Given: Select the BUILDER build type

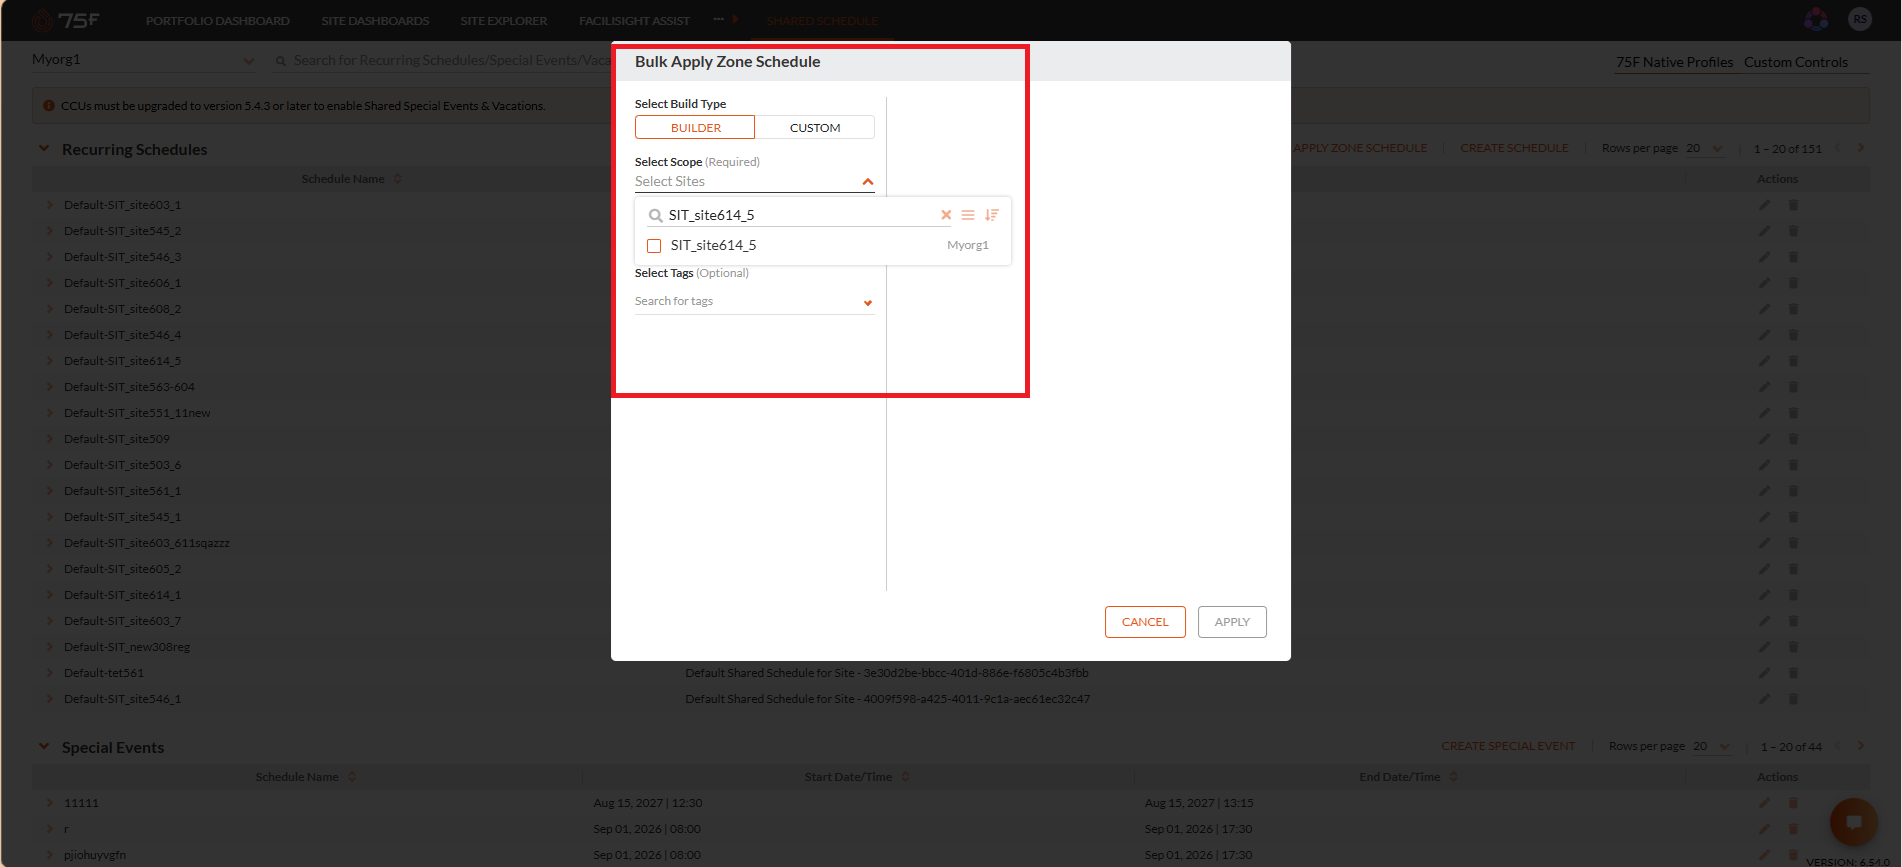Looking at the screenshot, I should click(x=695, y=128).
